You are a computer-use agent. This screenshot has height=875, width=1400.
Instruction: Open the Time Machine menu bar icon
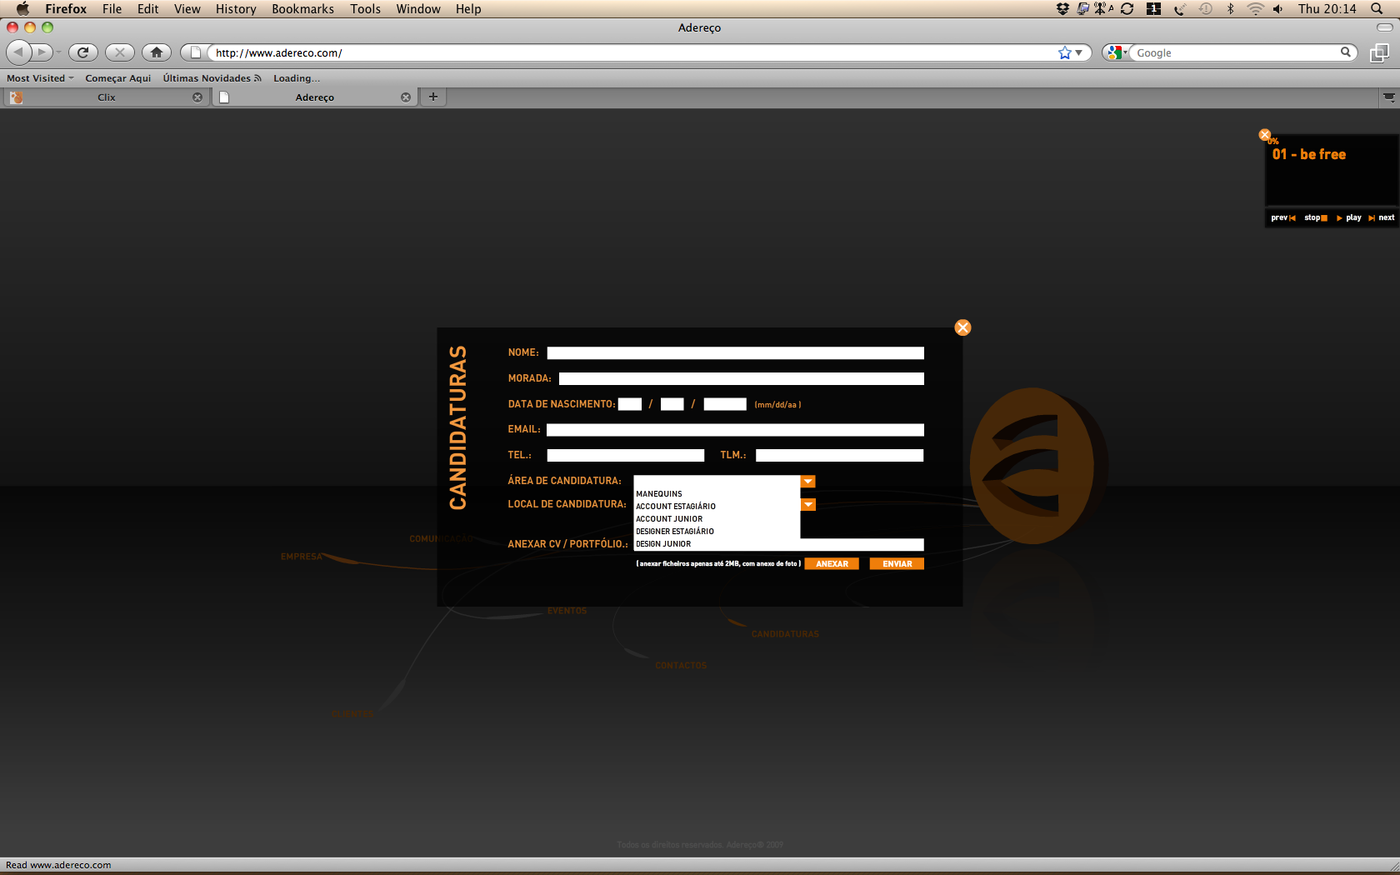[1205, 9]
